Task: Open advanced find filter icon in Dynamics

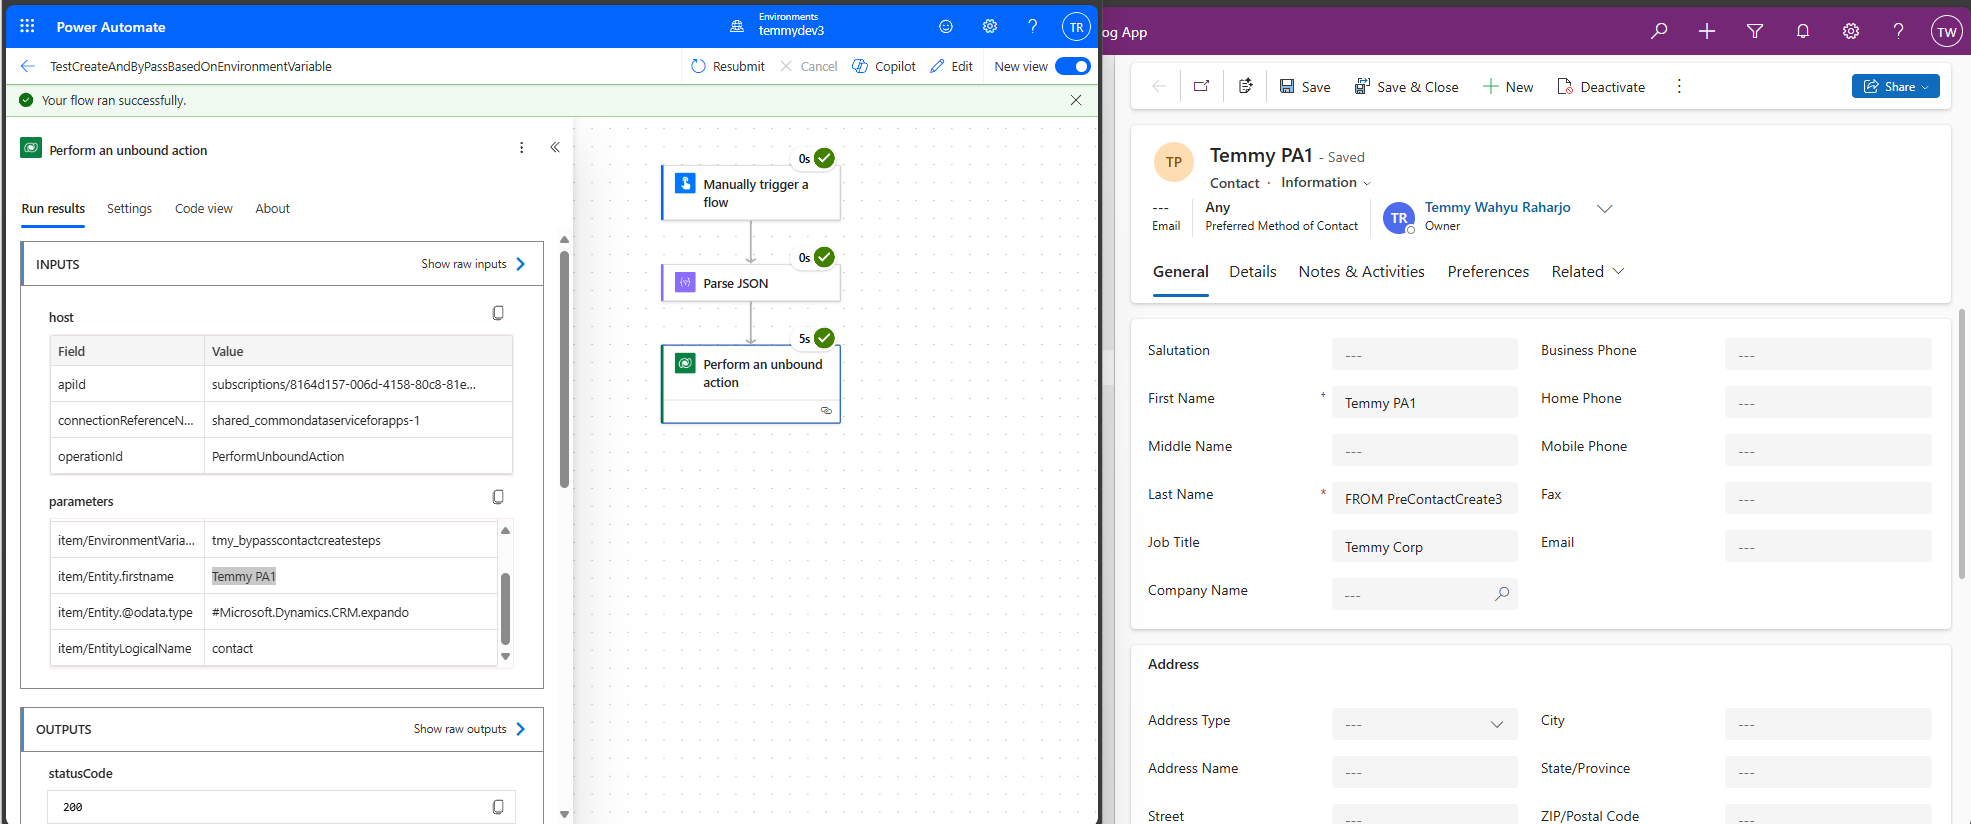Action: pyautogui.click(x=1755, y=31)
